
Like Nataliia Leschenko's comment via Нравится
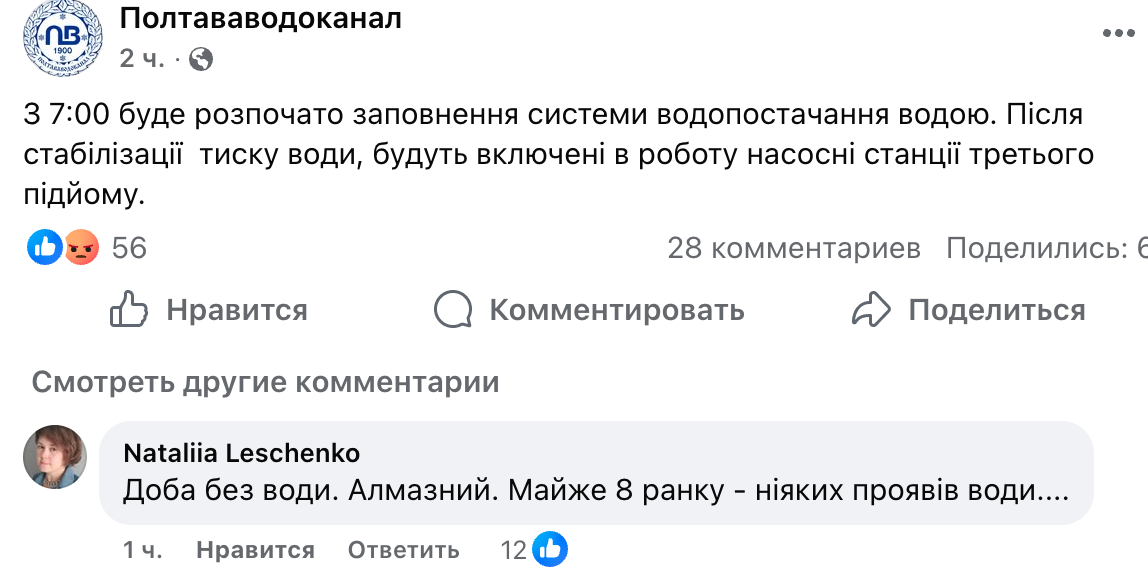point(255,550)
